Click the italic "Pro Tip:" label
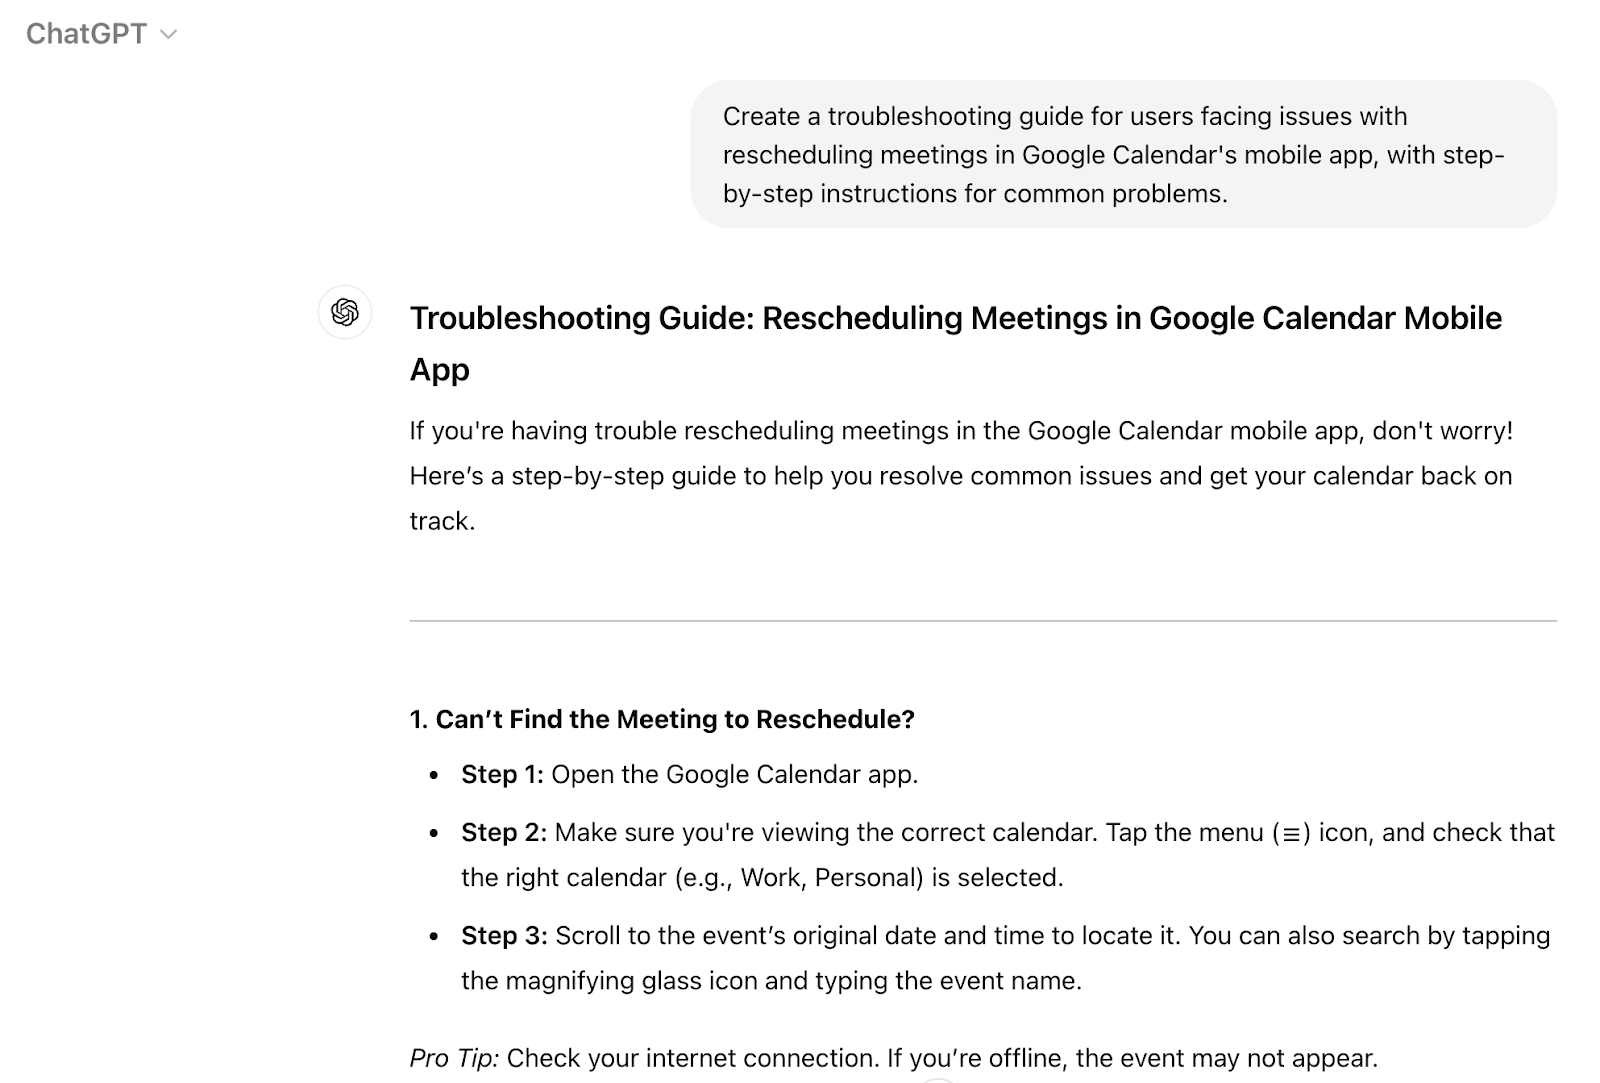This screenshot has width=1600, height=1083. tap(454, 1058)
